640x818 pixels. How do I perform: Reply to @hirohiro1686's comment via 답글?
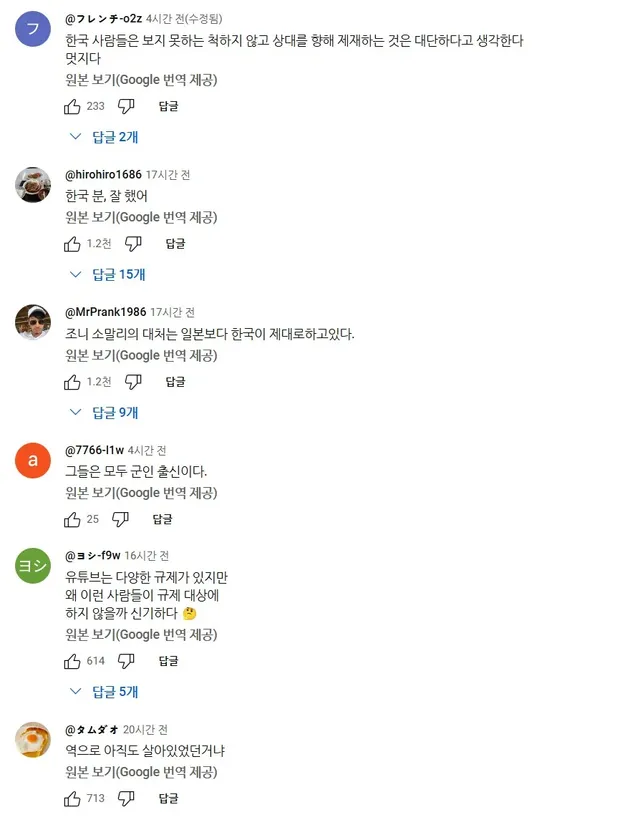point(175,244)
